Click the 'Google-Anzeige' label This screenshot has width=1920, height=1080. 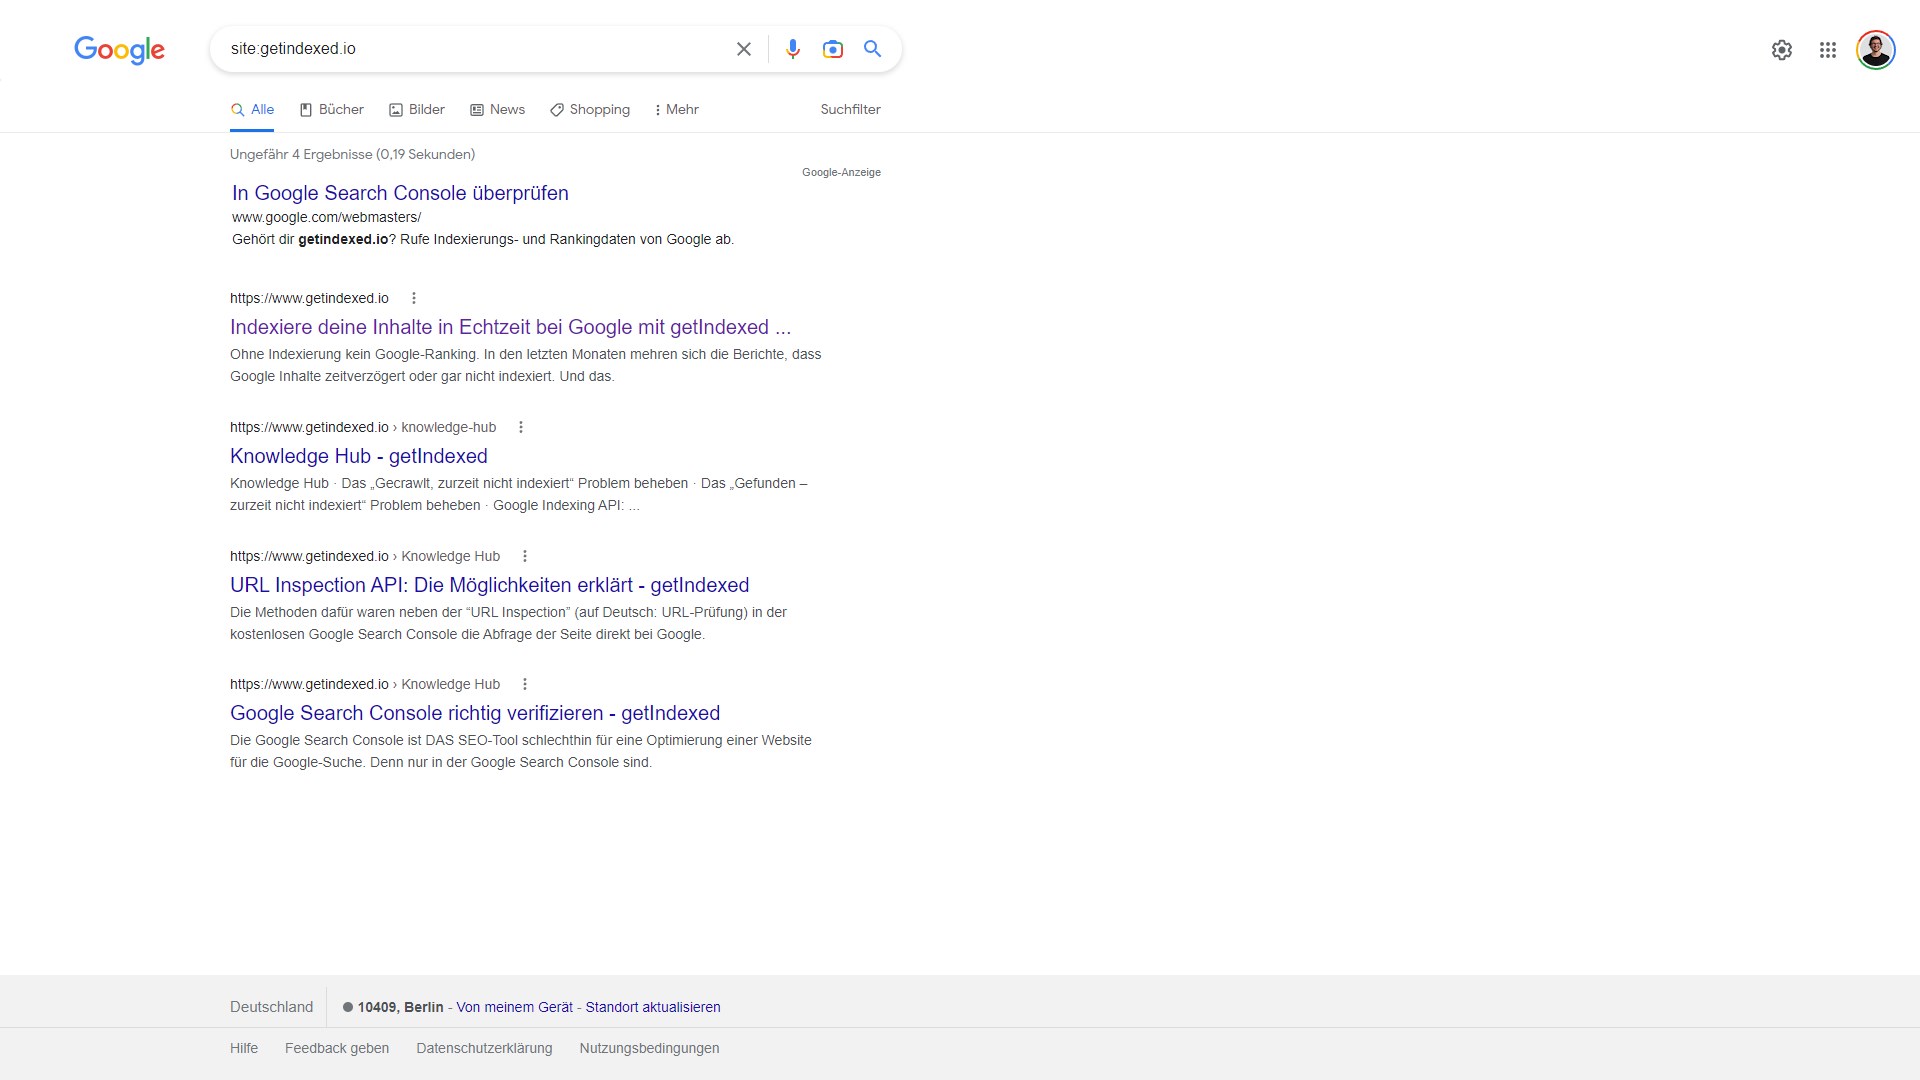pos(841,172)
